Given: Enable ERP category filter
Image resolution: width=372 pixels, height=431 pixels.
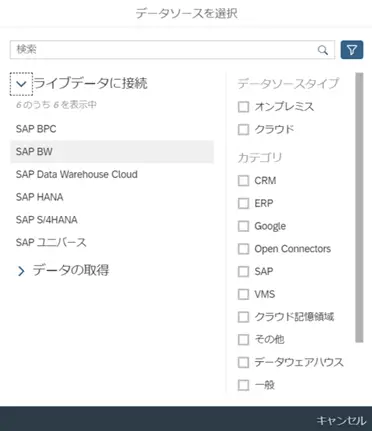Looking at the screenshot, I should point(243,203).
